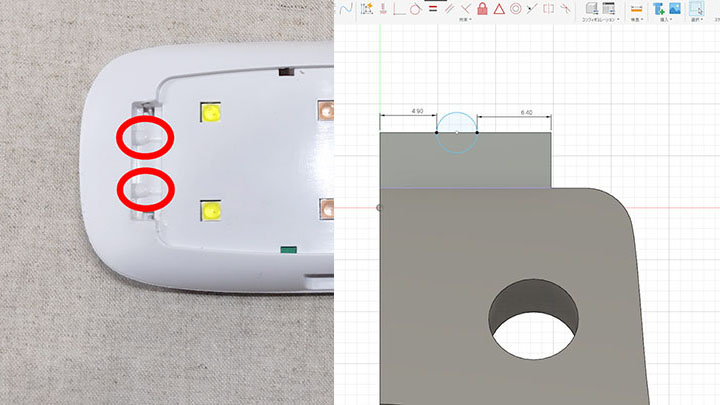Open the 選択 select dropdown
The width and height of the screenshot is (720, 405).
coord(696,20)
